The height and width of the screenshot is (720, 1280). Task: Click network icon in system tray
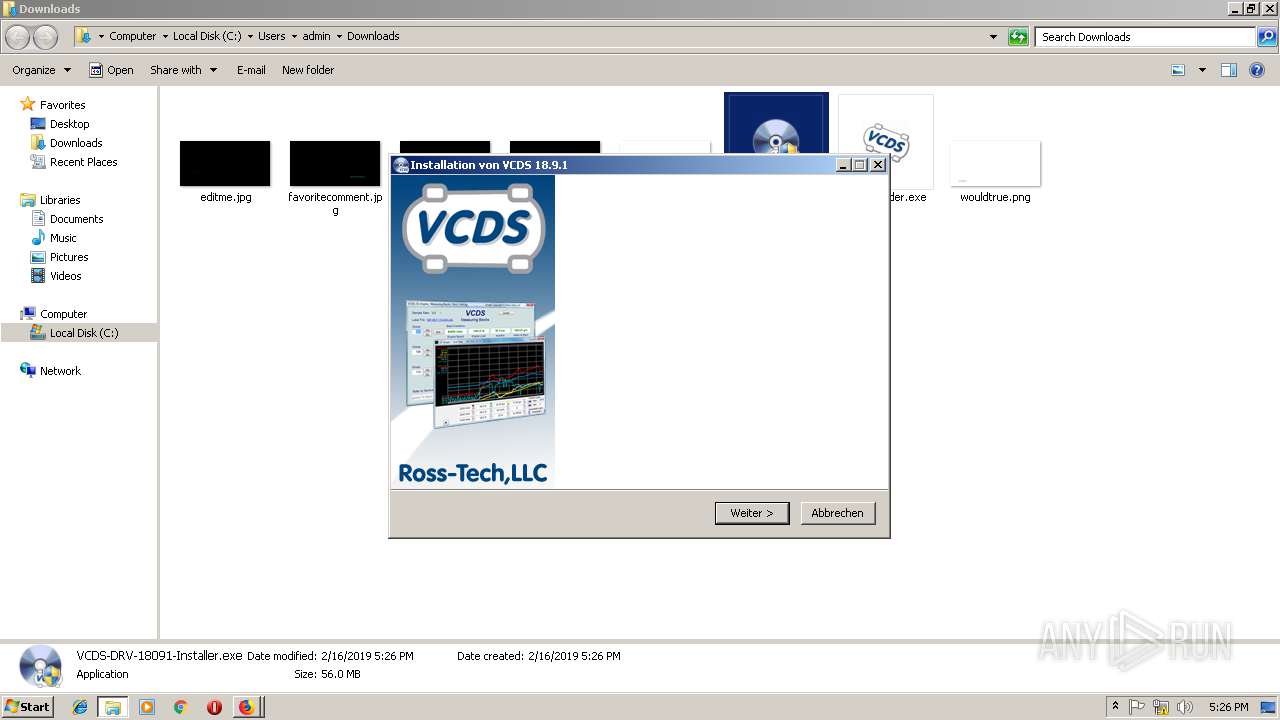[x=1161, y=707]
